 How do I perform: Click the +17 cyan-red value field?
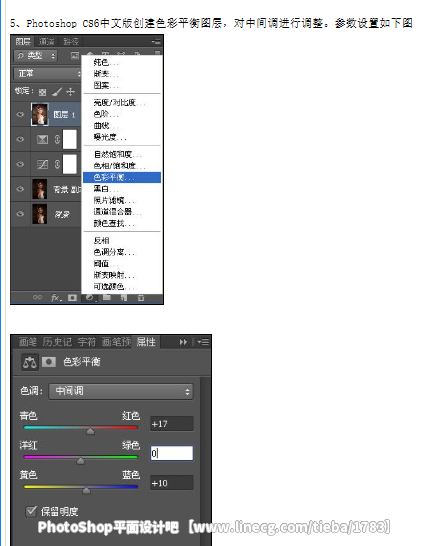[x=171, y=424]
